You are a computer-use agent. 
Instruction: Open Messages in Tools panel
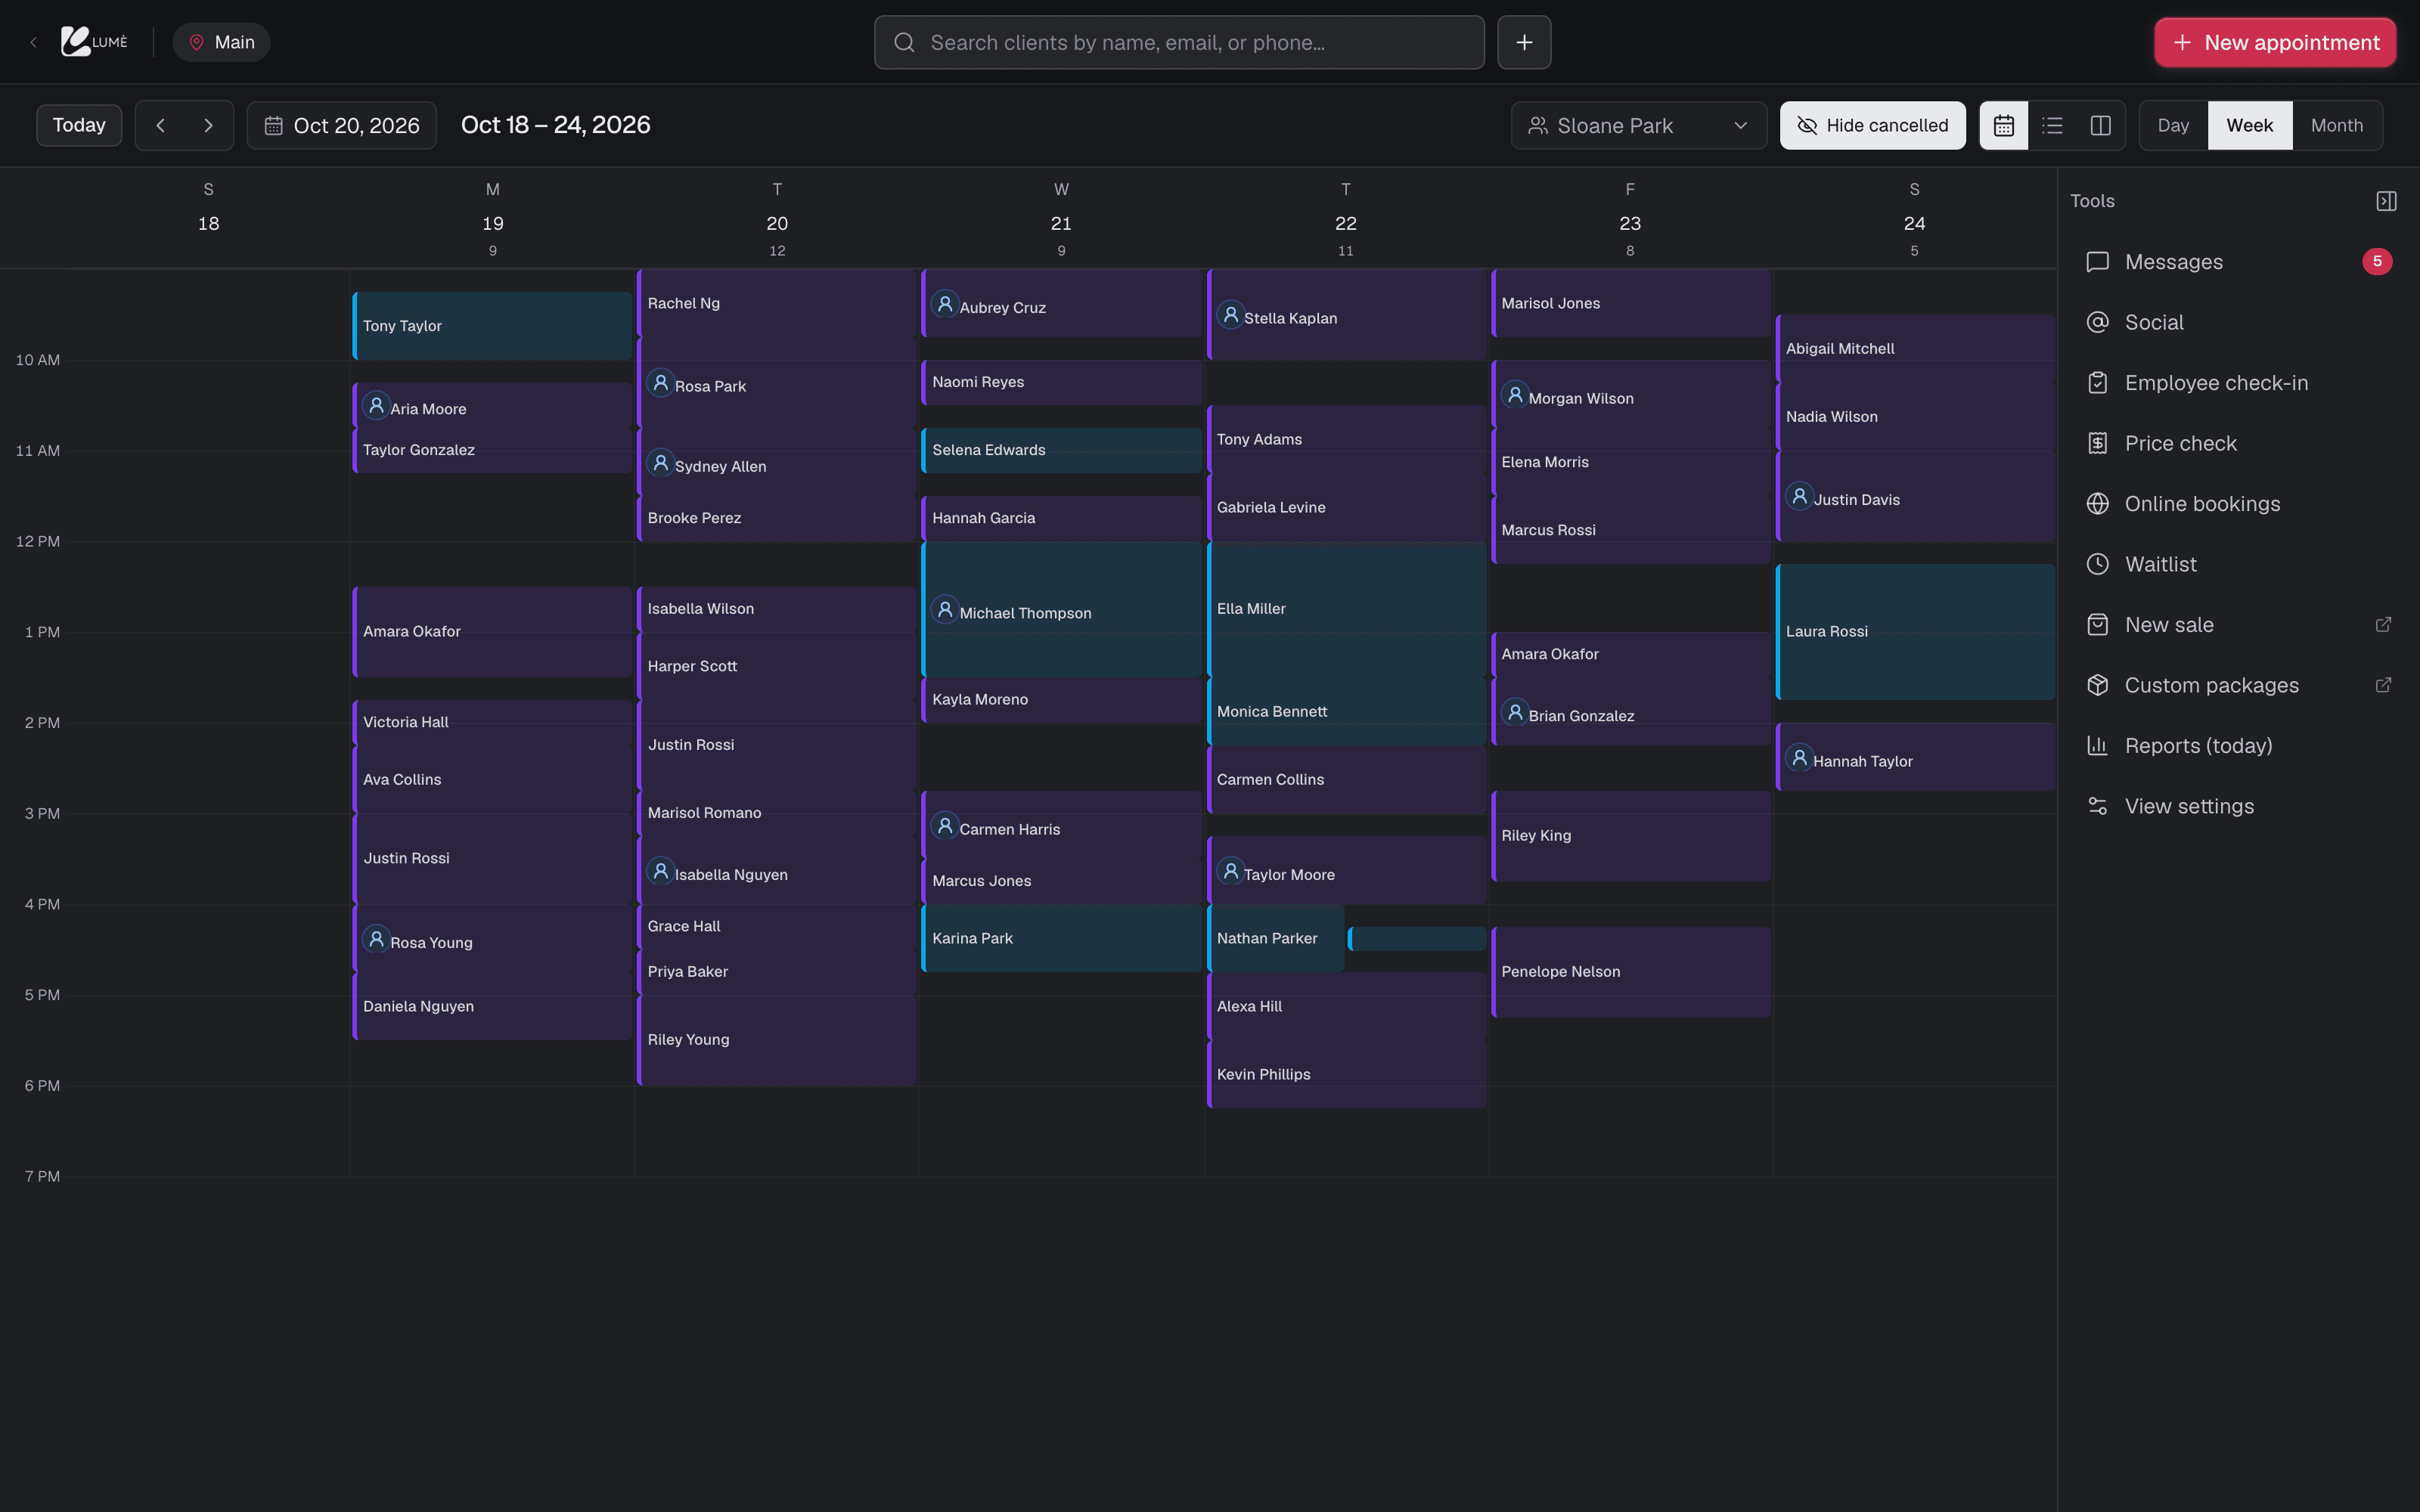(x=2238, y=262)
